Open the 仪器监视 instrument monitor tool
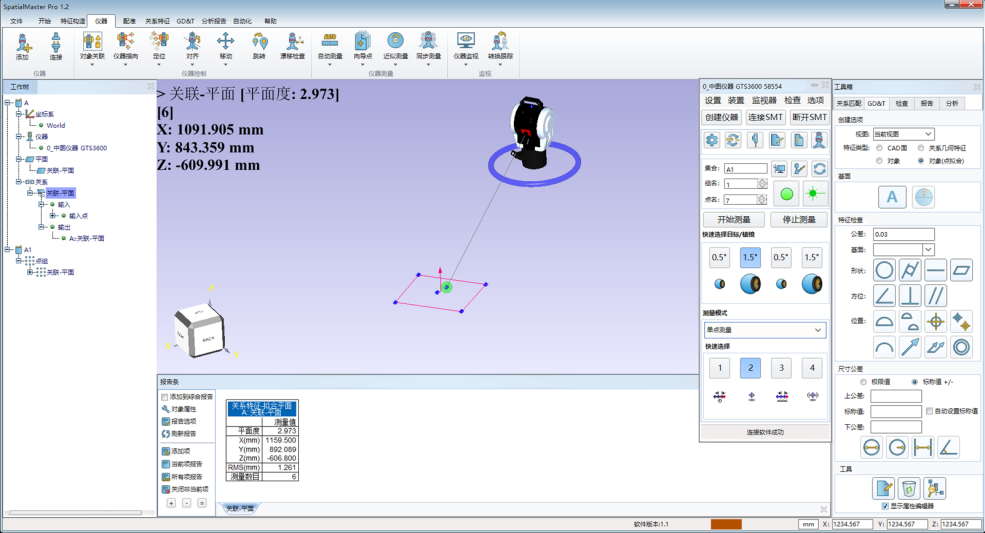Screen dimensions: 985x533 466,45
